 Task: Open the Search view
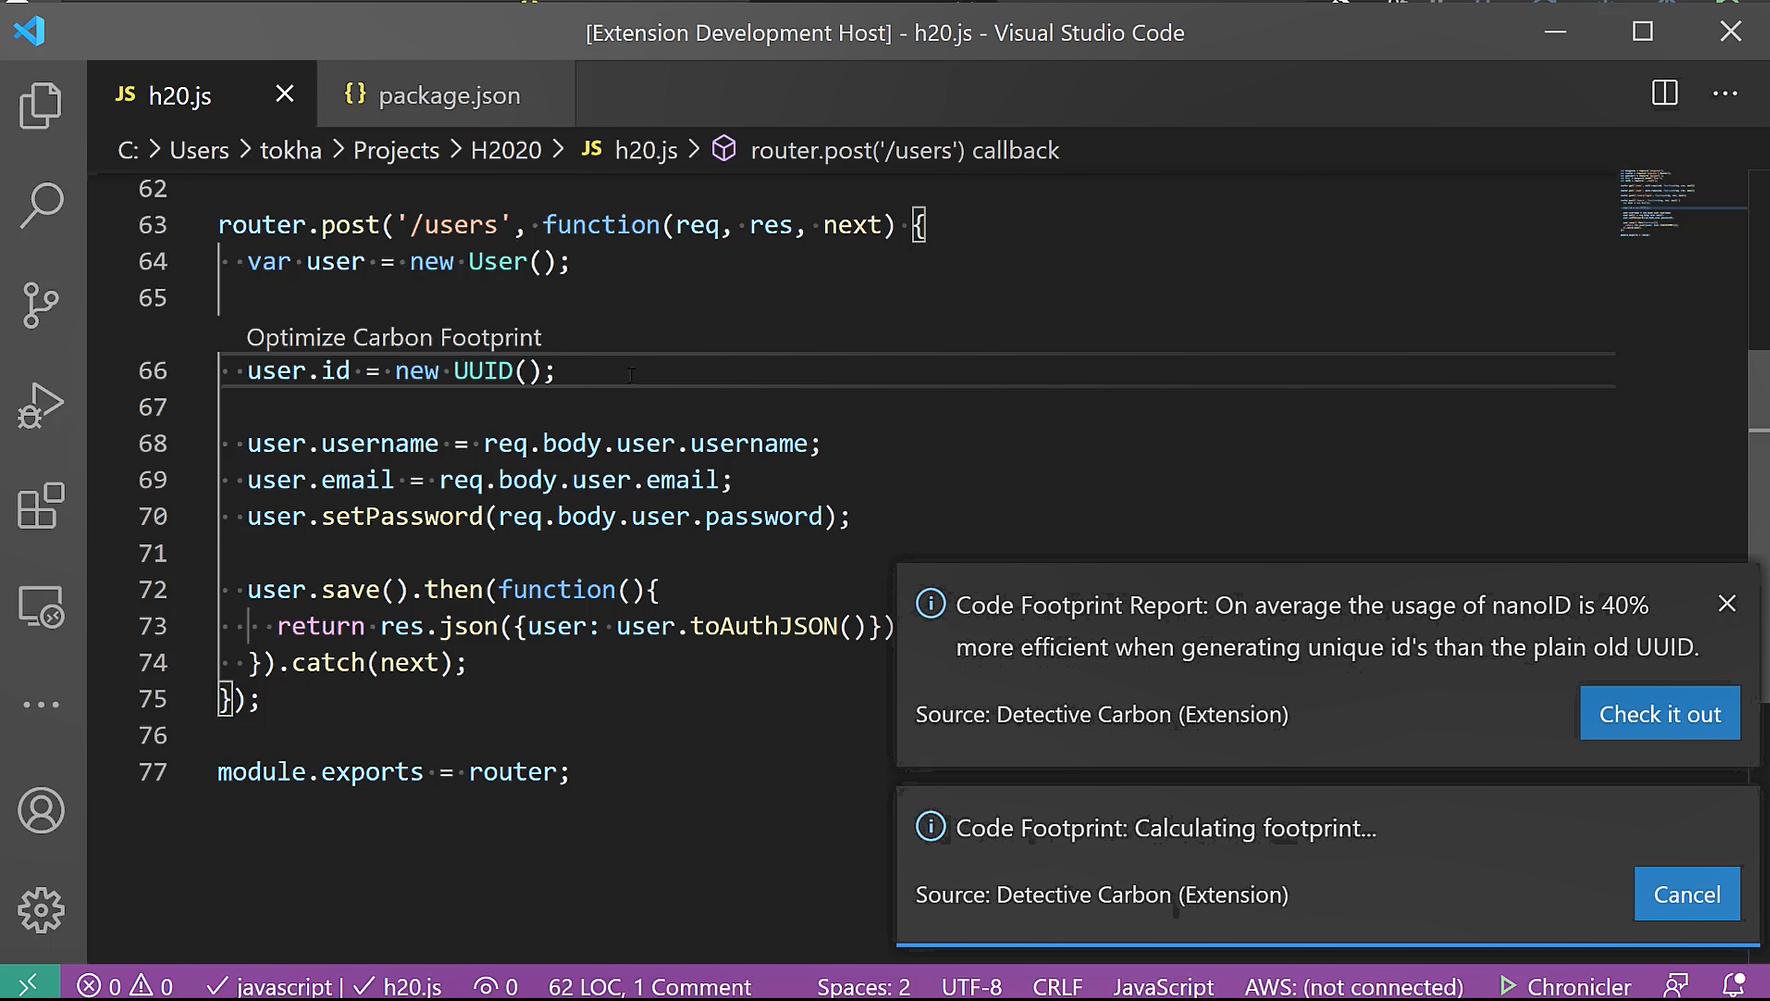tap(40, 203)
